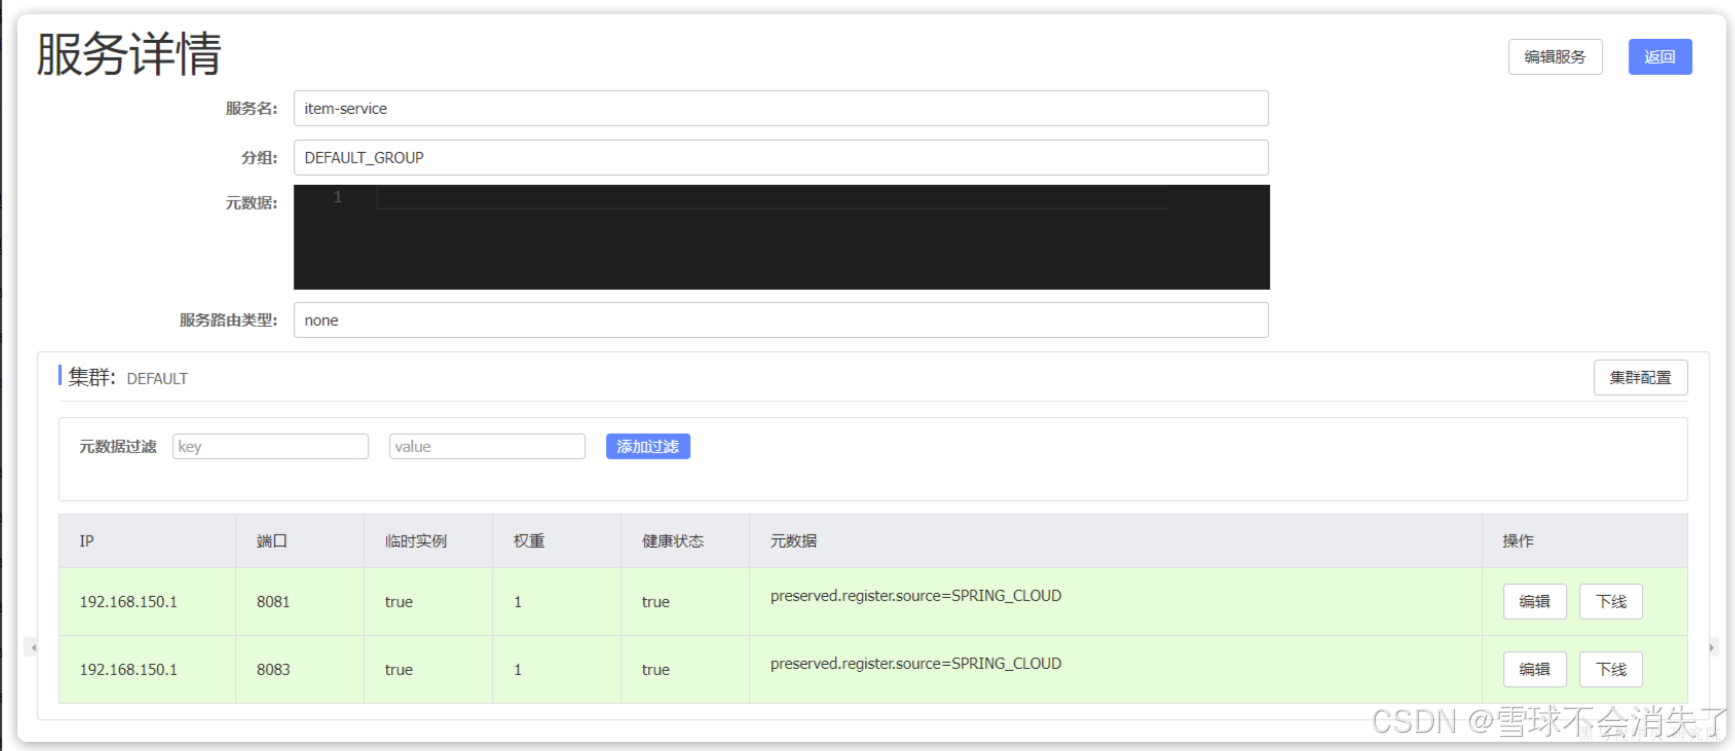Click the 编辑服务 button
This screenshot has height=751, width=1735.
click(1555, 57)
